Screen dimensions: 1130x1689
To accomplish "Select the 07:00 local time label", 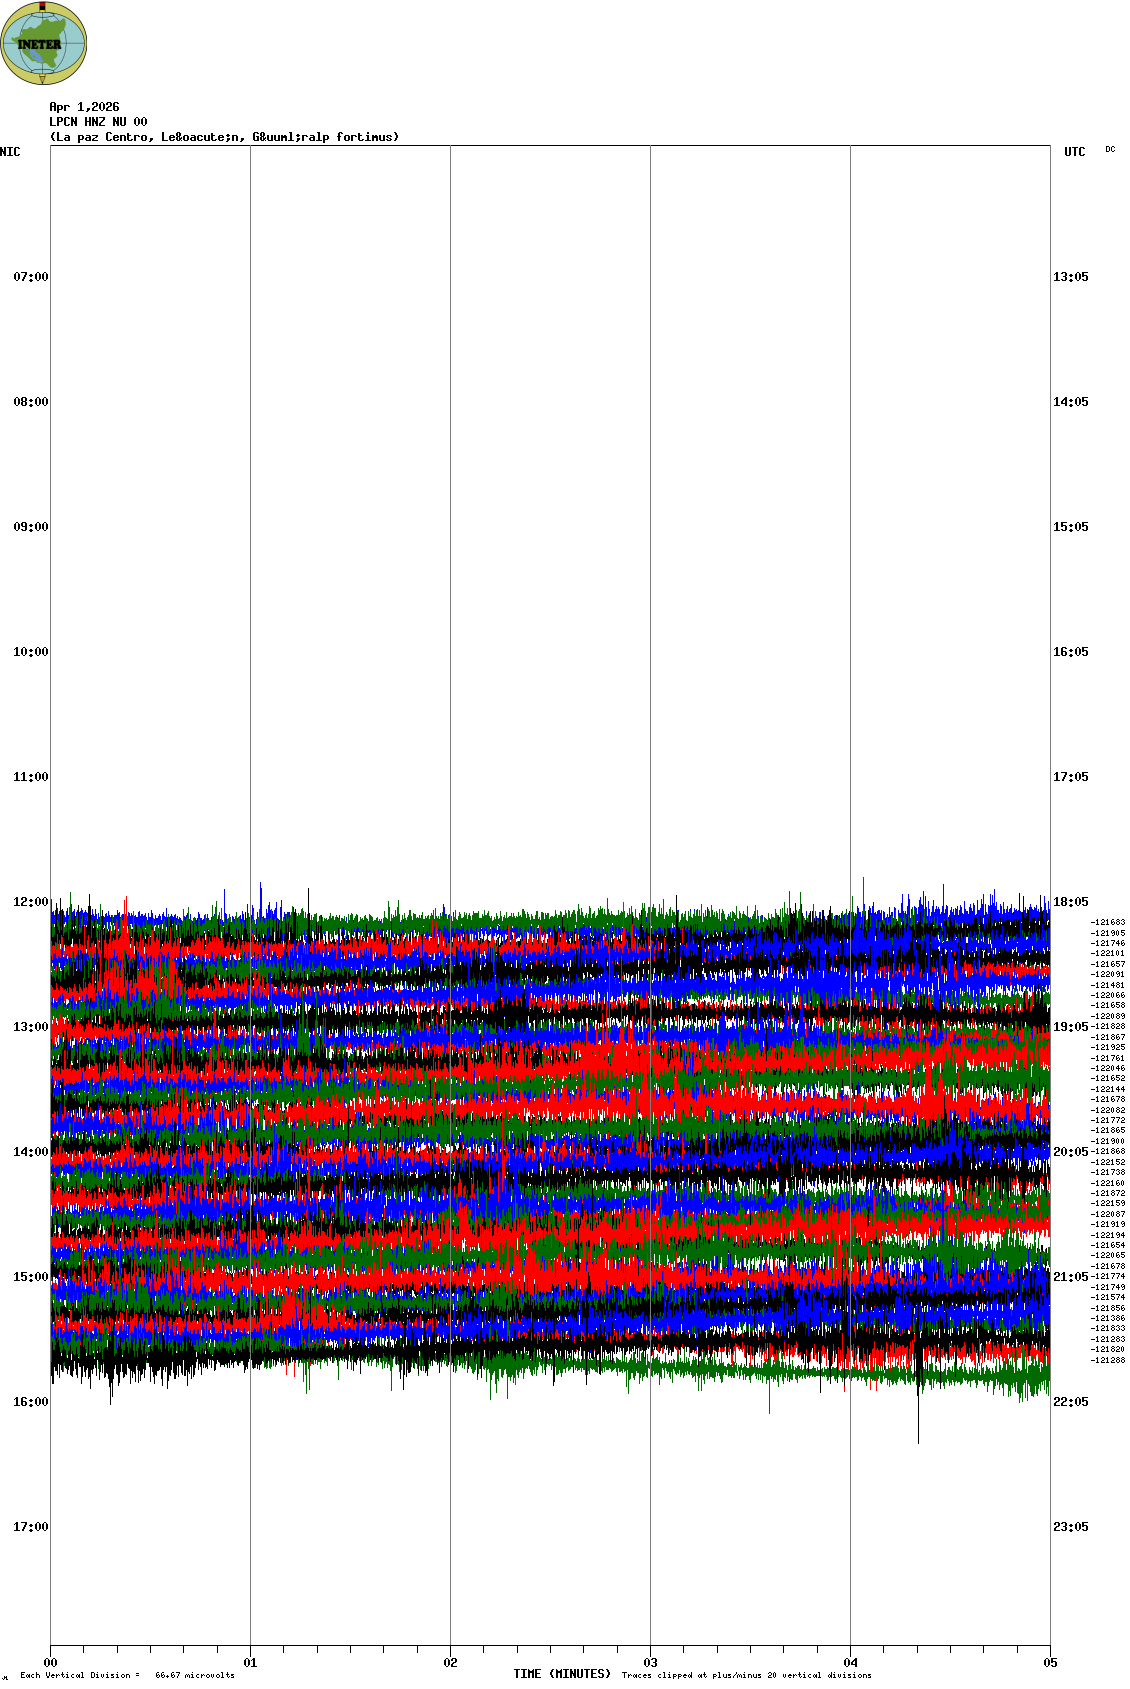I will click(x=30, y=277).
